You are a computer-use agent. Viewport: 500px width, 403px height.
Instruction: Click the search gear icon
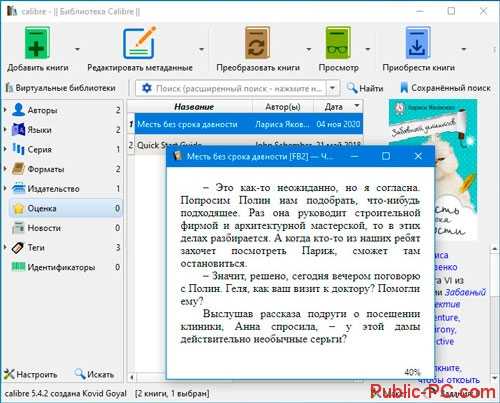pyautogui.click(x=147, y=88)
